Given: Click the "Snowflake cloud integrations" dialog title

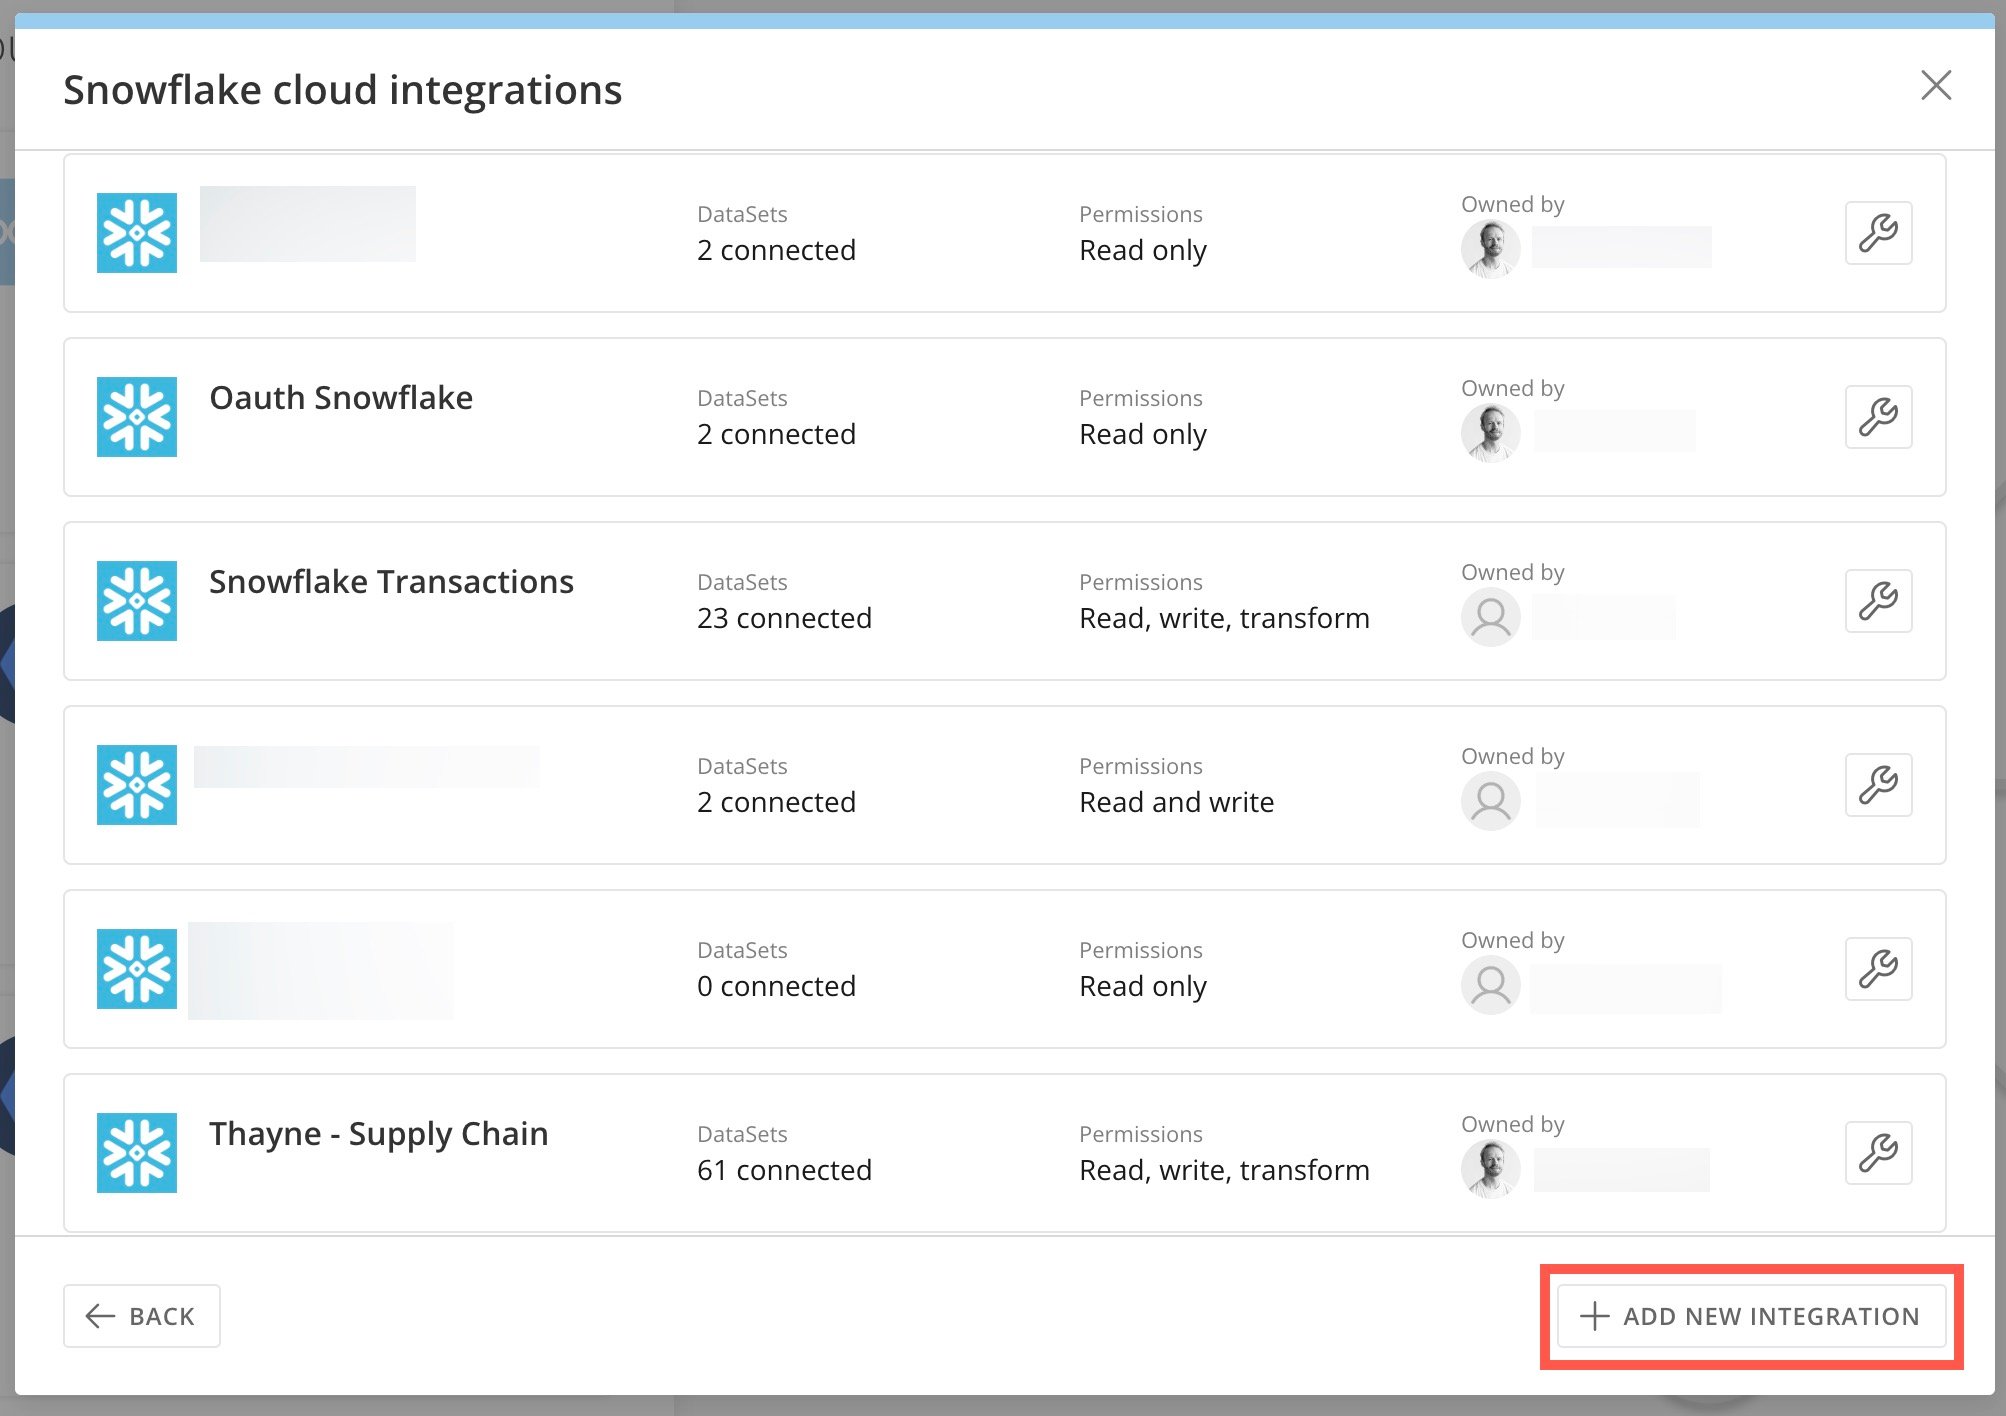Looking at the screenshot, I should pyautogui.click(x=343, y=90).
